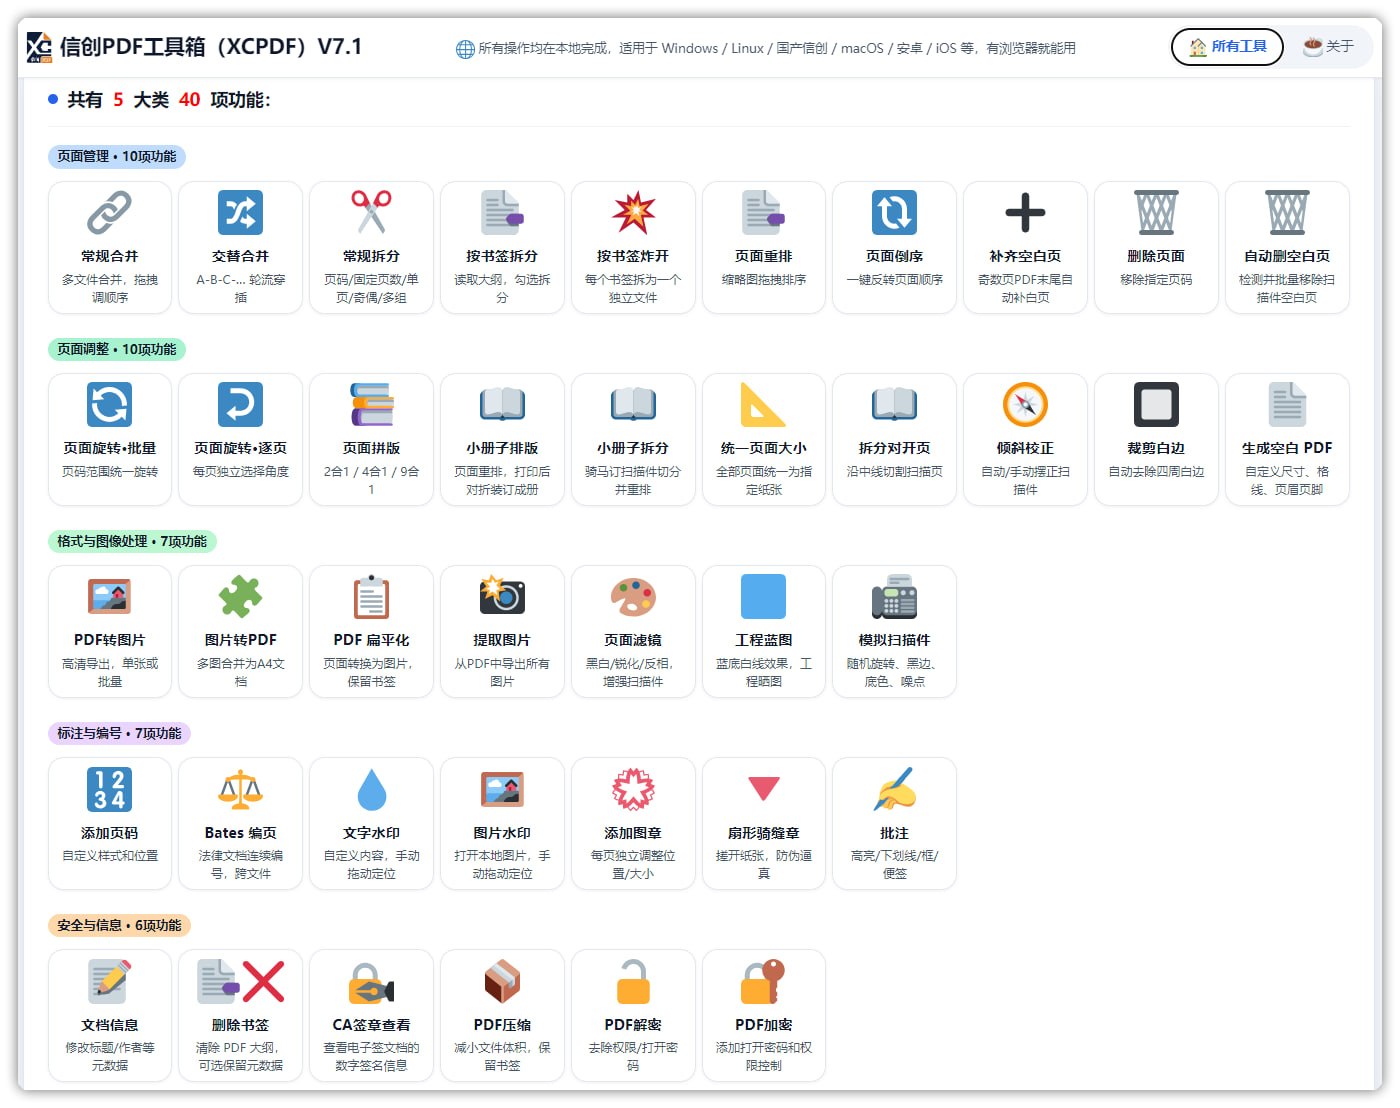
Task: Open the 扇形骑缝章 tool card
Action: point(764,823)
